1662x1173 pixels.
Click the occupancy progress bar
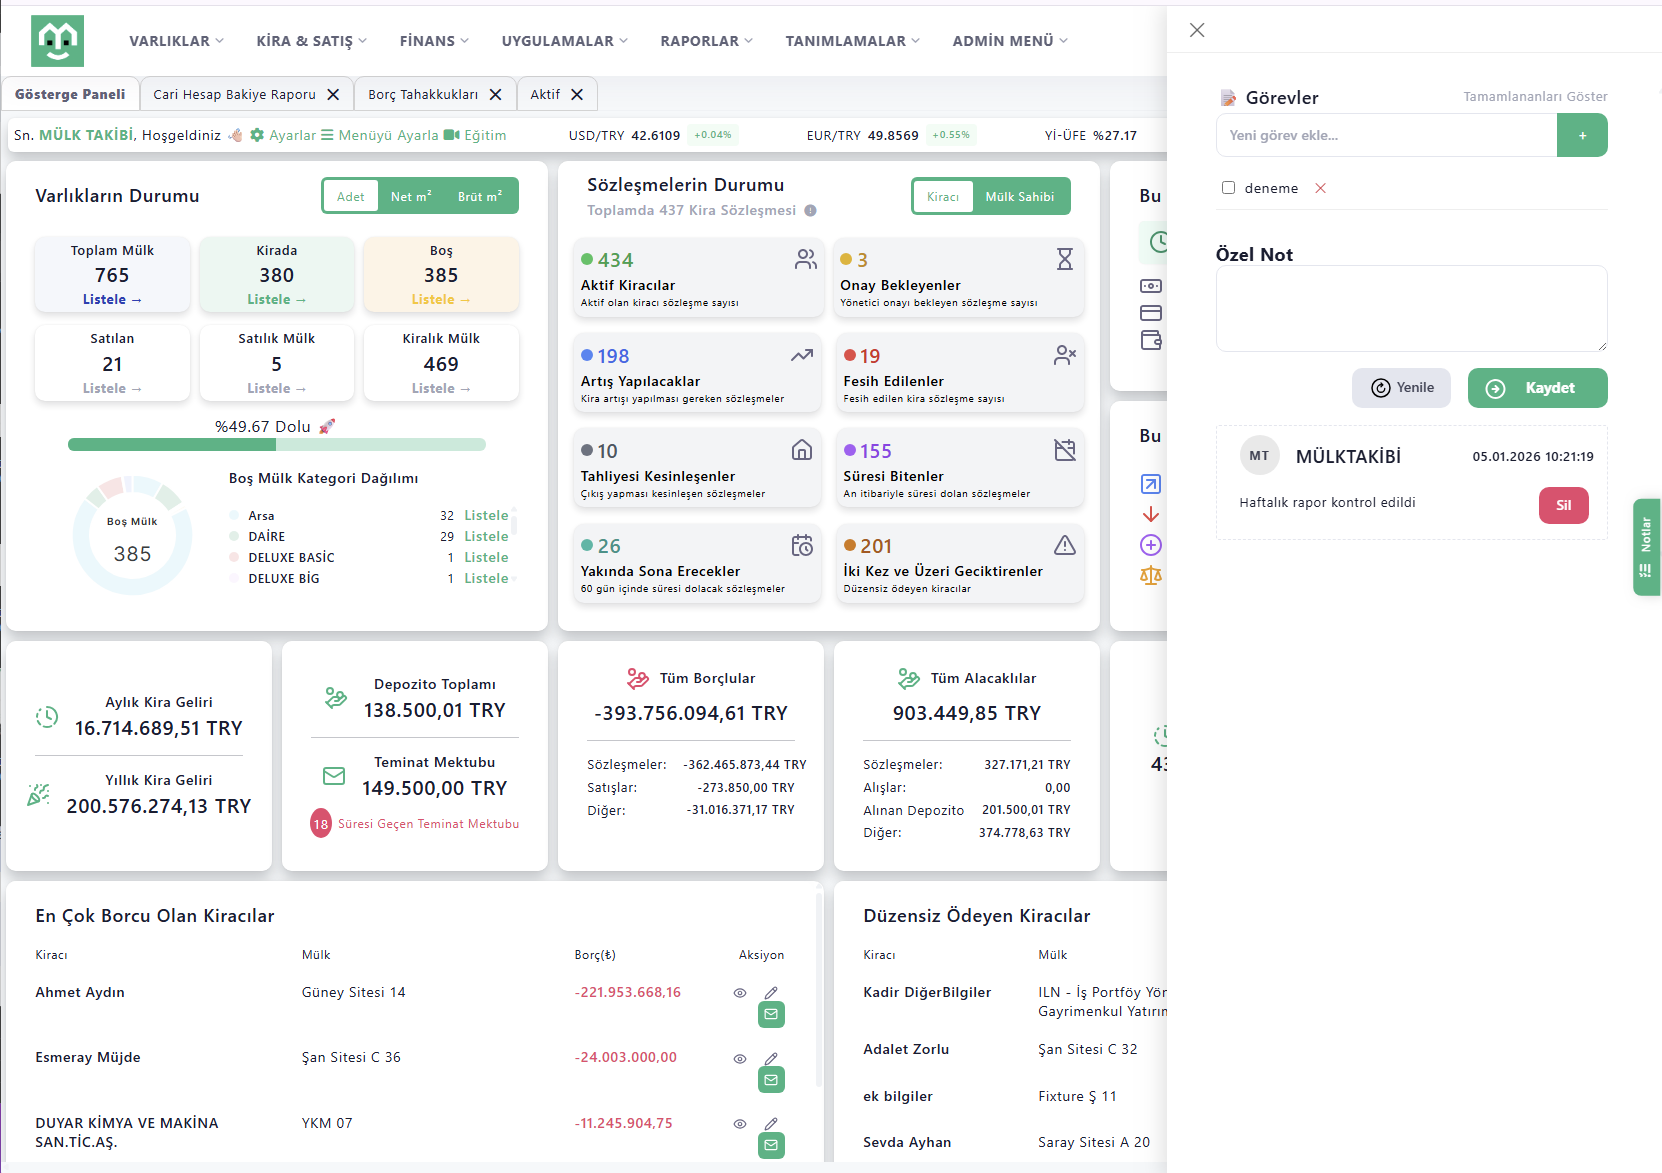[x=276, y=444]
